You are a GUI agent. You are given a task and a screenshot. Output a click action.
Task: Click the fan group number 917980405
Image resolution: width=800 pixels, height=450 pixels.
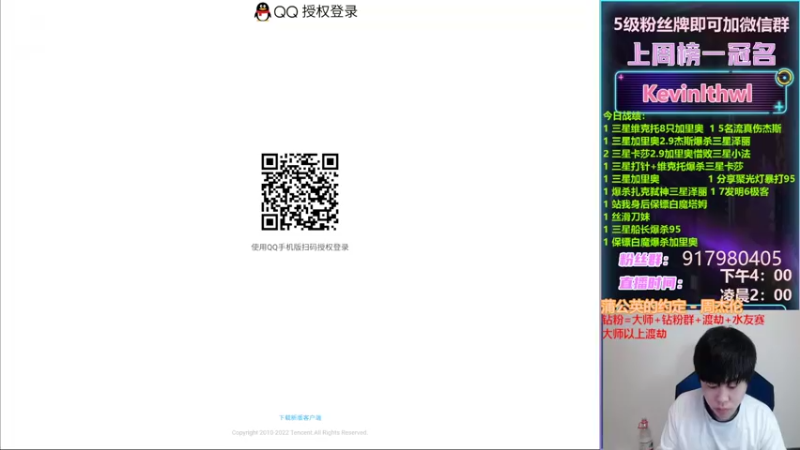(x=732, y=259)
